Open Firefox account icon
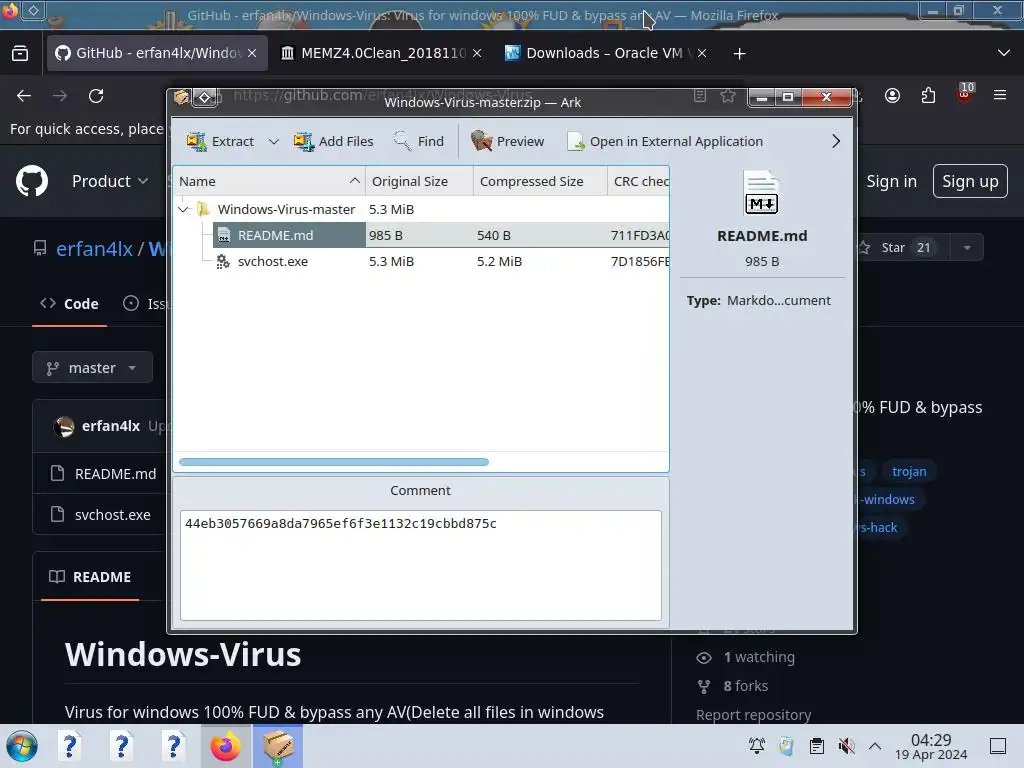 coord(892,96)
